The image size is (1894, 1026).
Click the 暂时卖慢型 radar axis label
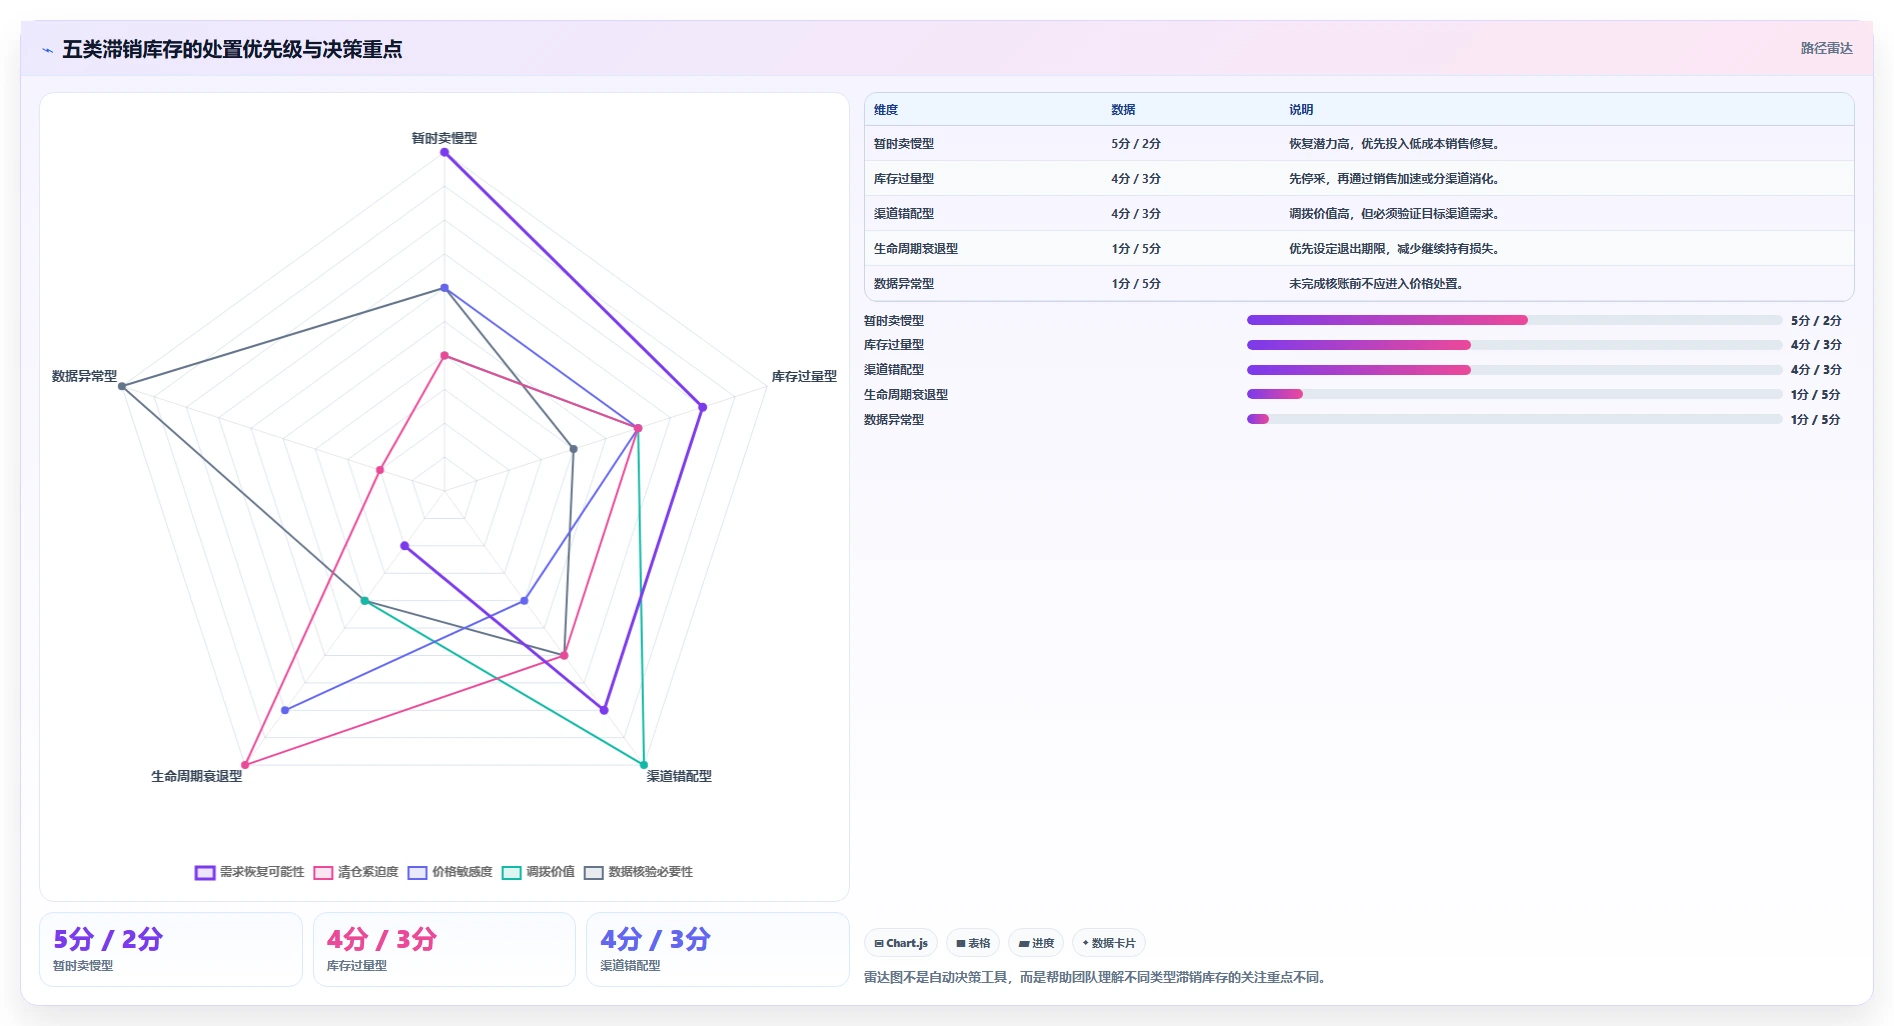(444, 138)
